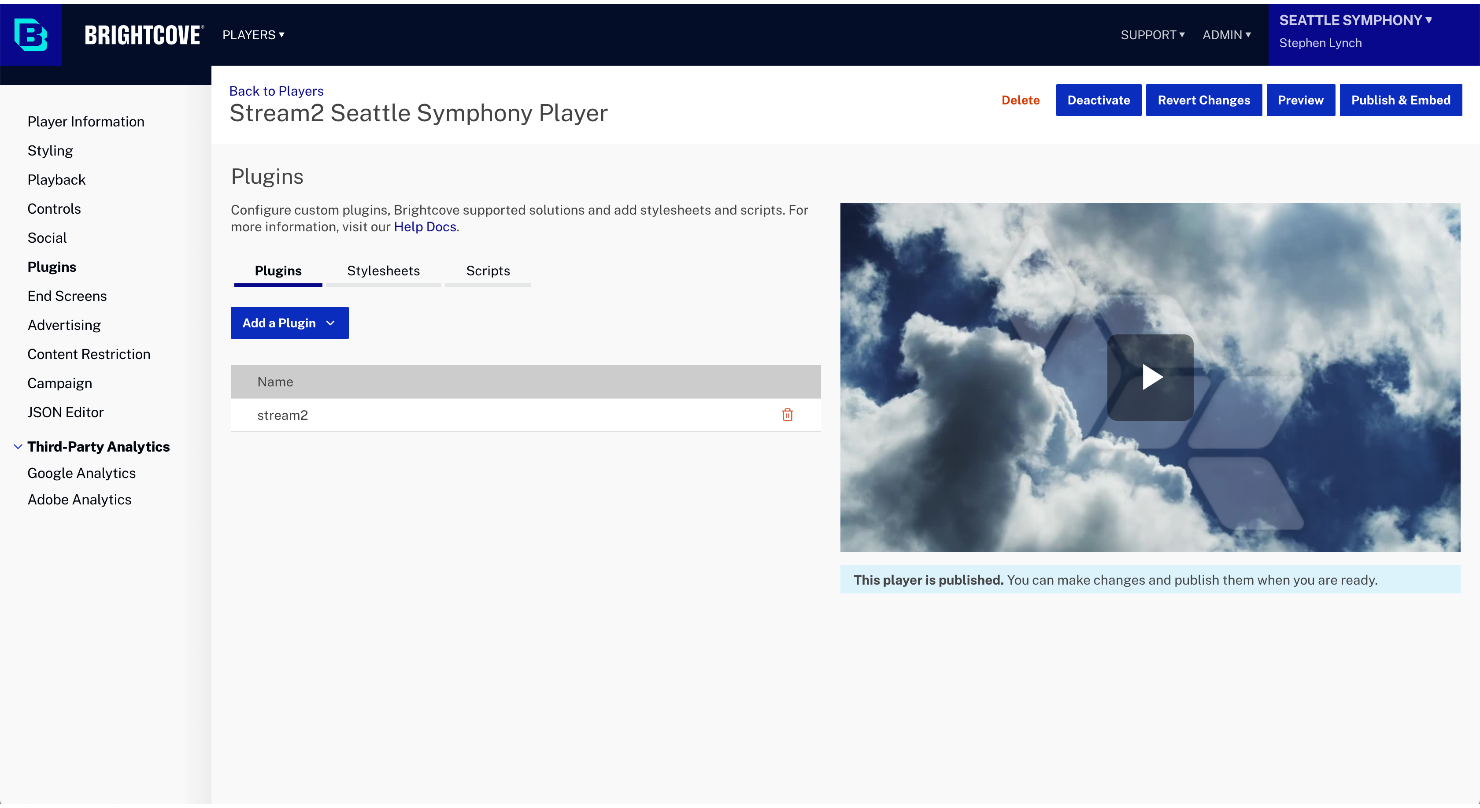
Task: Open the Add a Plugin dropdown
Action: pos(289,323)
